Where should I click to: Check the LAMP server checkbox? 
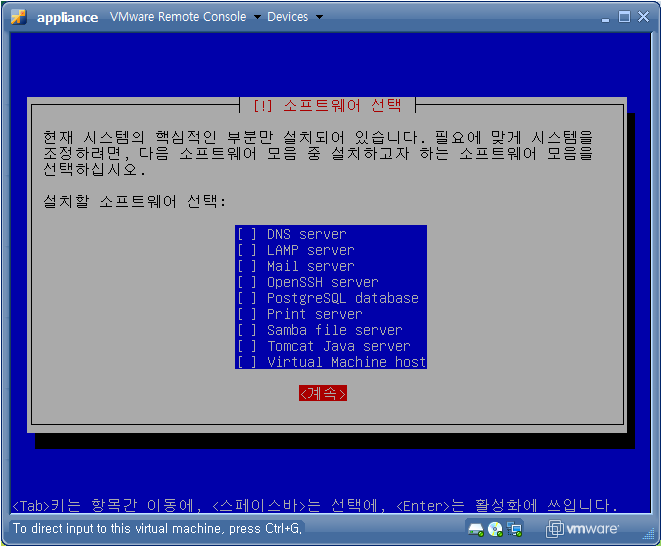[247, 250]
